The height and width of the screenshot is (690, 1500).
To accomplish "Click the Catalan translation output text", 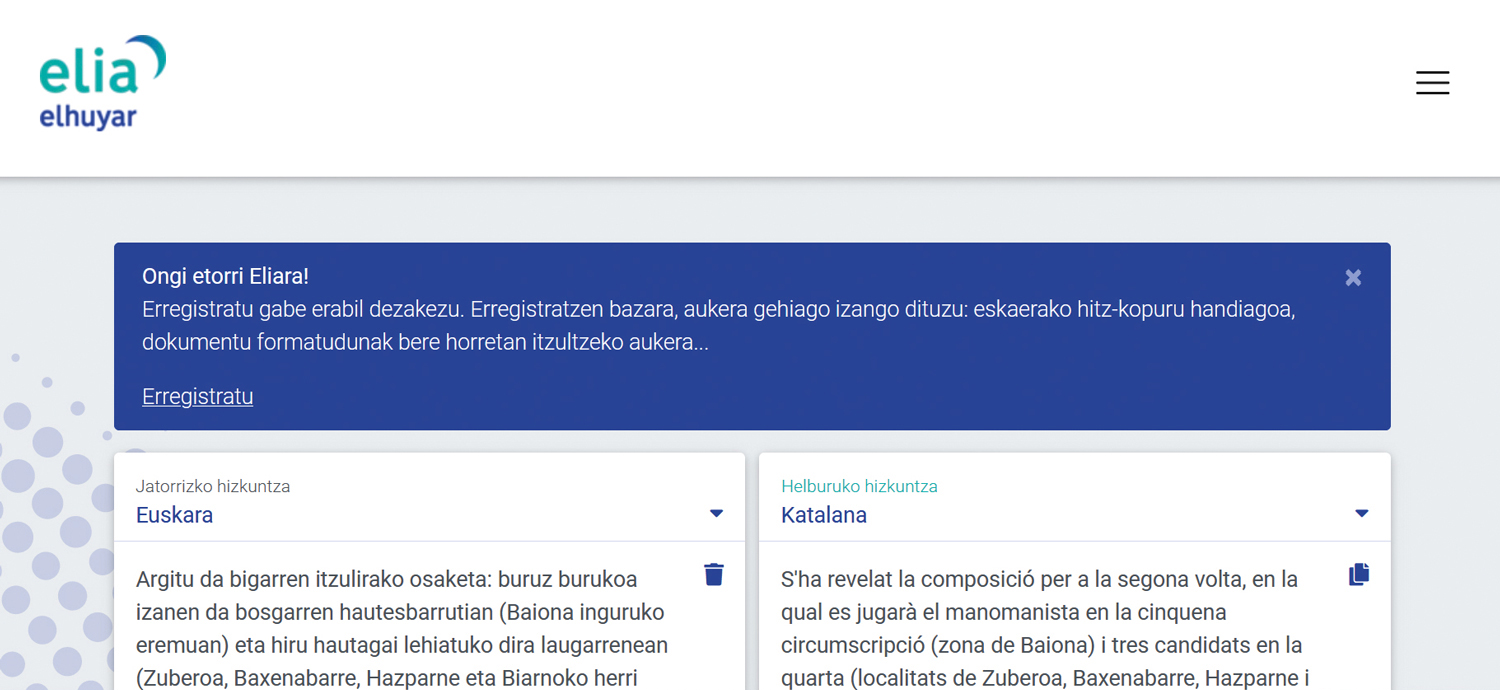I will (1040, 628).
